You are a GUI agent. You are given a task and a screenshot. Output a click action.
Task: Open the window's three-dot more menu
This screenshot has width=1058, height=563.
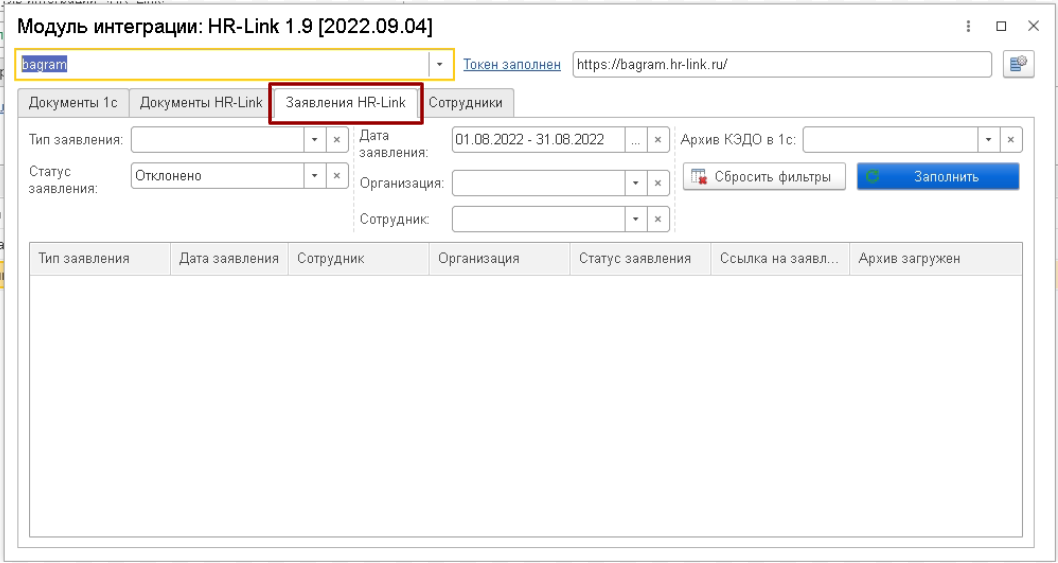tap(968, 26)
